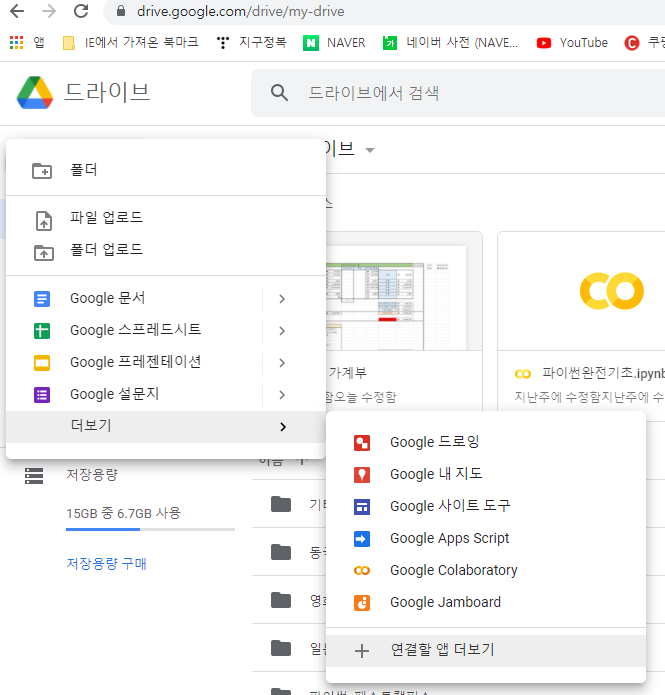This screenshot has height=695, width=665.
Task: Click the Google Drive logo
Action: pyautogui.click(x=35, y=93)
